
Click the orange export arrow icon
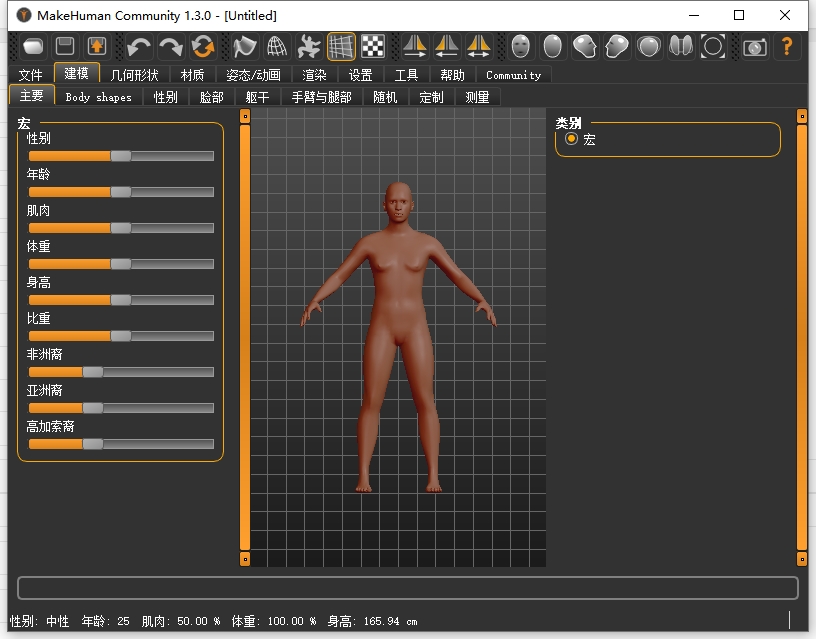tap(97, 46)
